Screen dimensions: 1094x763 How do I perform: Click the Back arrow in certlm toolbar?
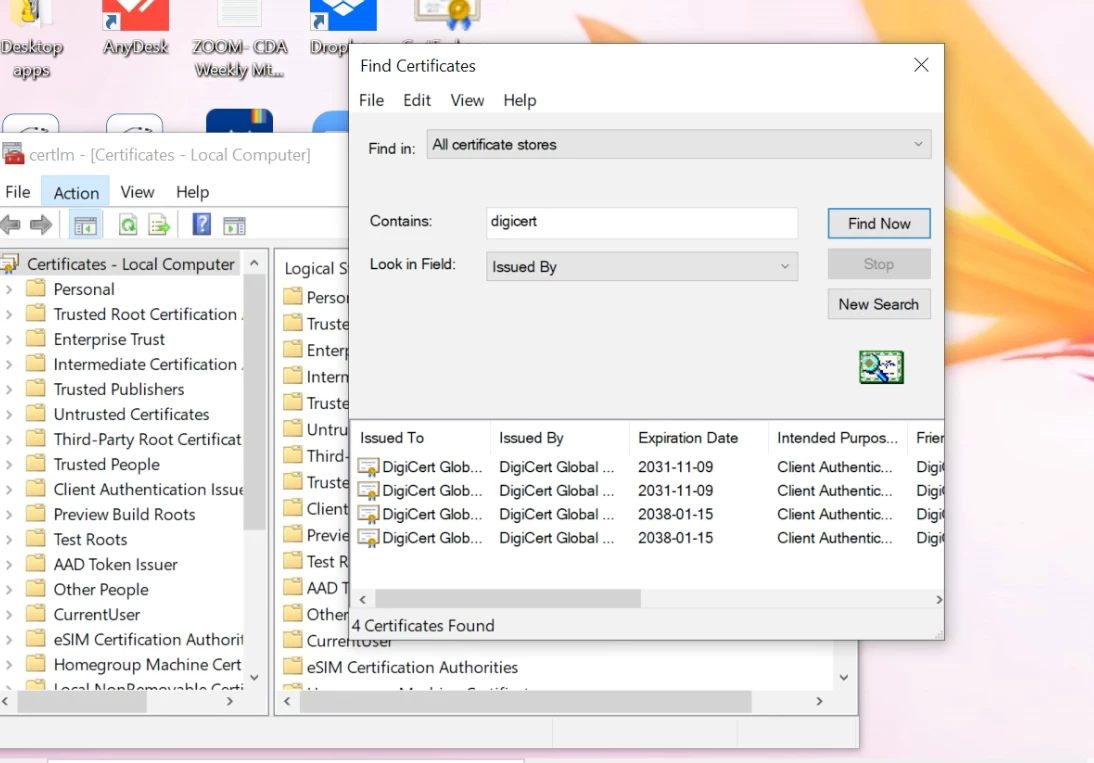tap(10, 225)
